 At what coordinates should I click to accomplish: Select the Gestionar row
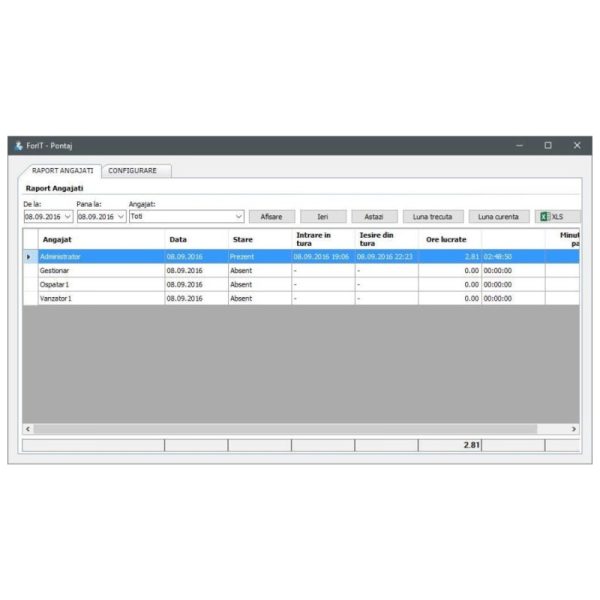[x=100, y=270]
